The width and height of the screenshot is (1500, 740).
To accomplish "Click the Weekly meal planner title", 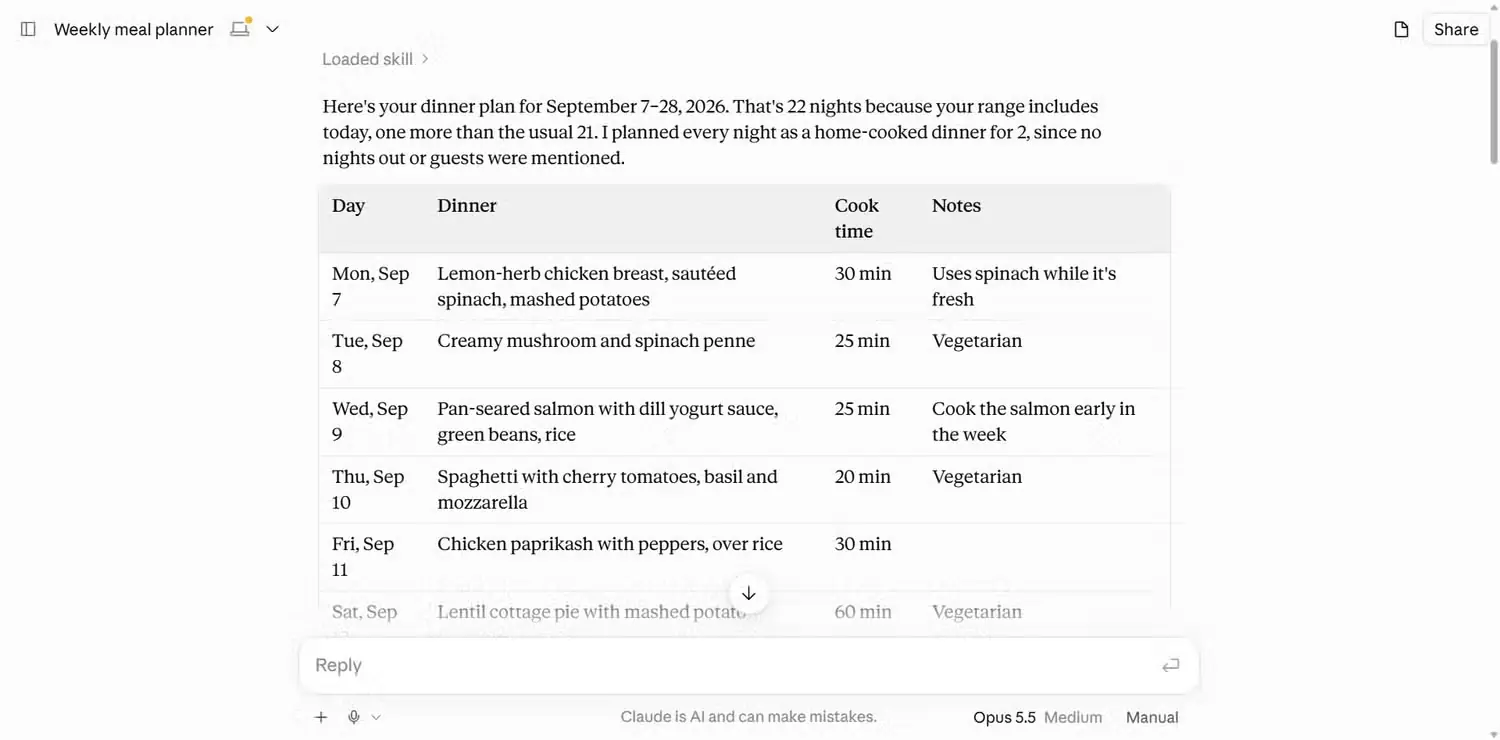I will (x=133, y=29).
